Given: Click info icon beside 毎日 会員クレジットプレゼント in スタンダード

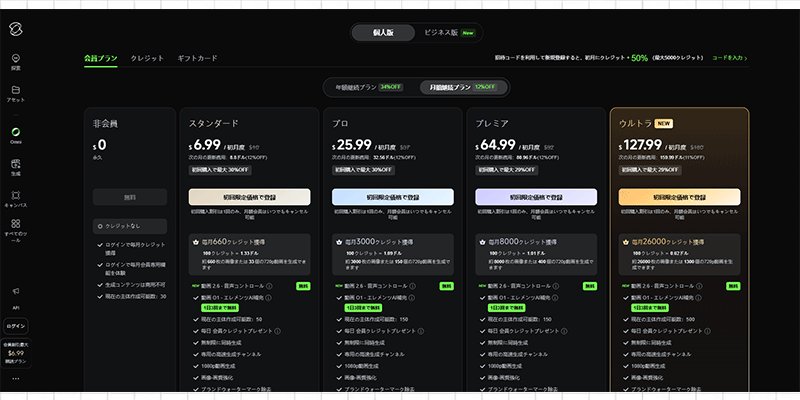Looking at the screenshot, I should point(277,331).
